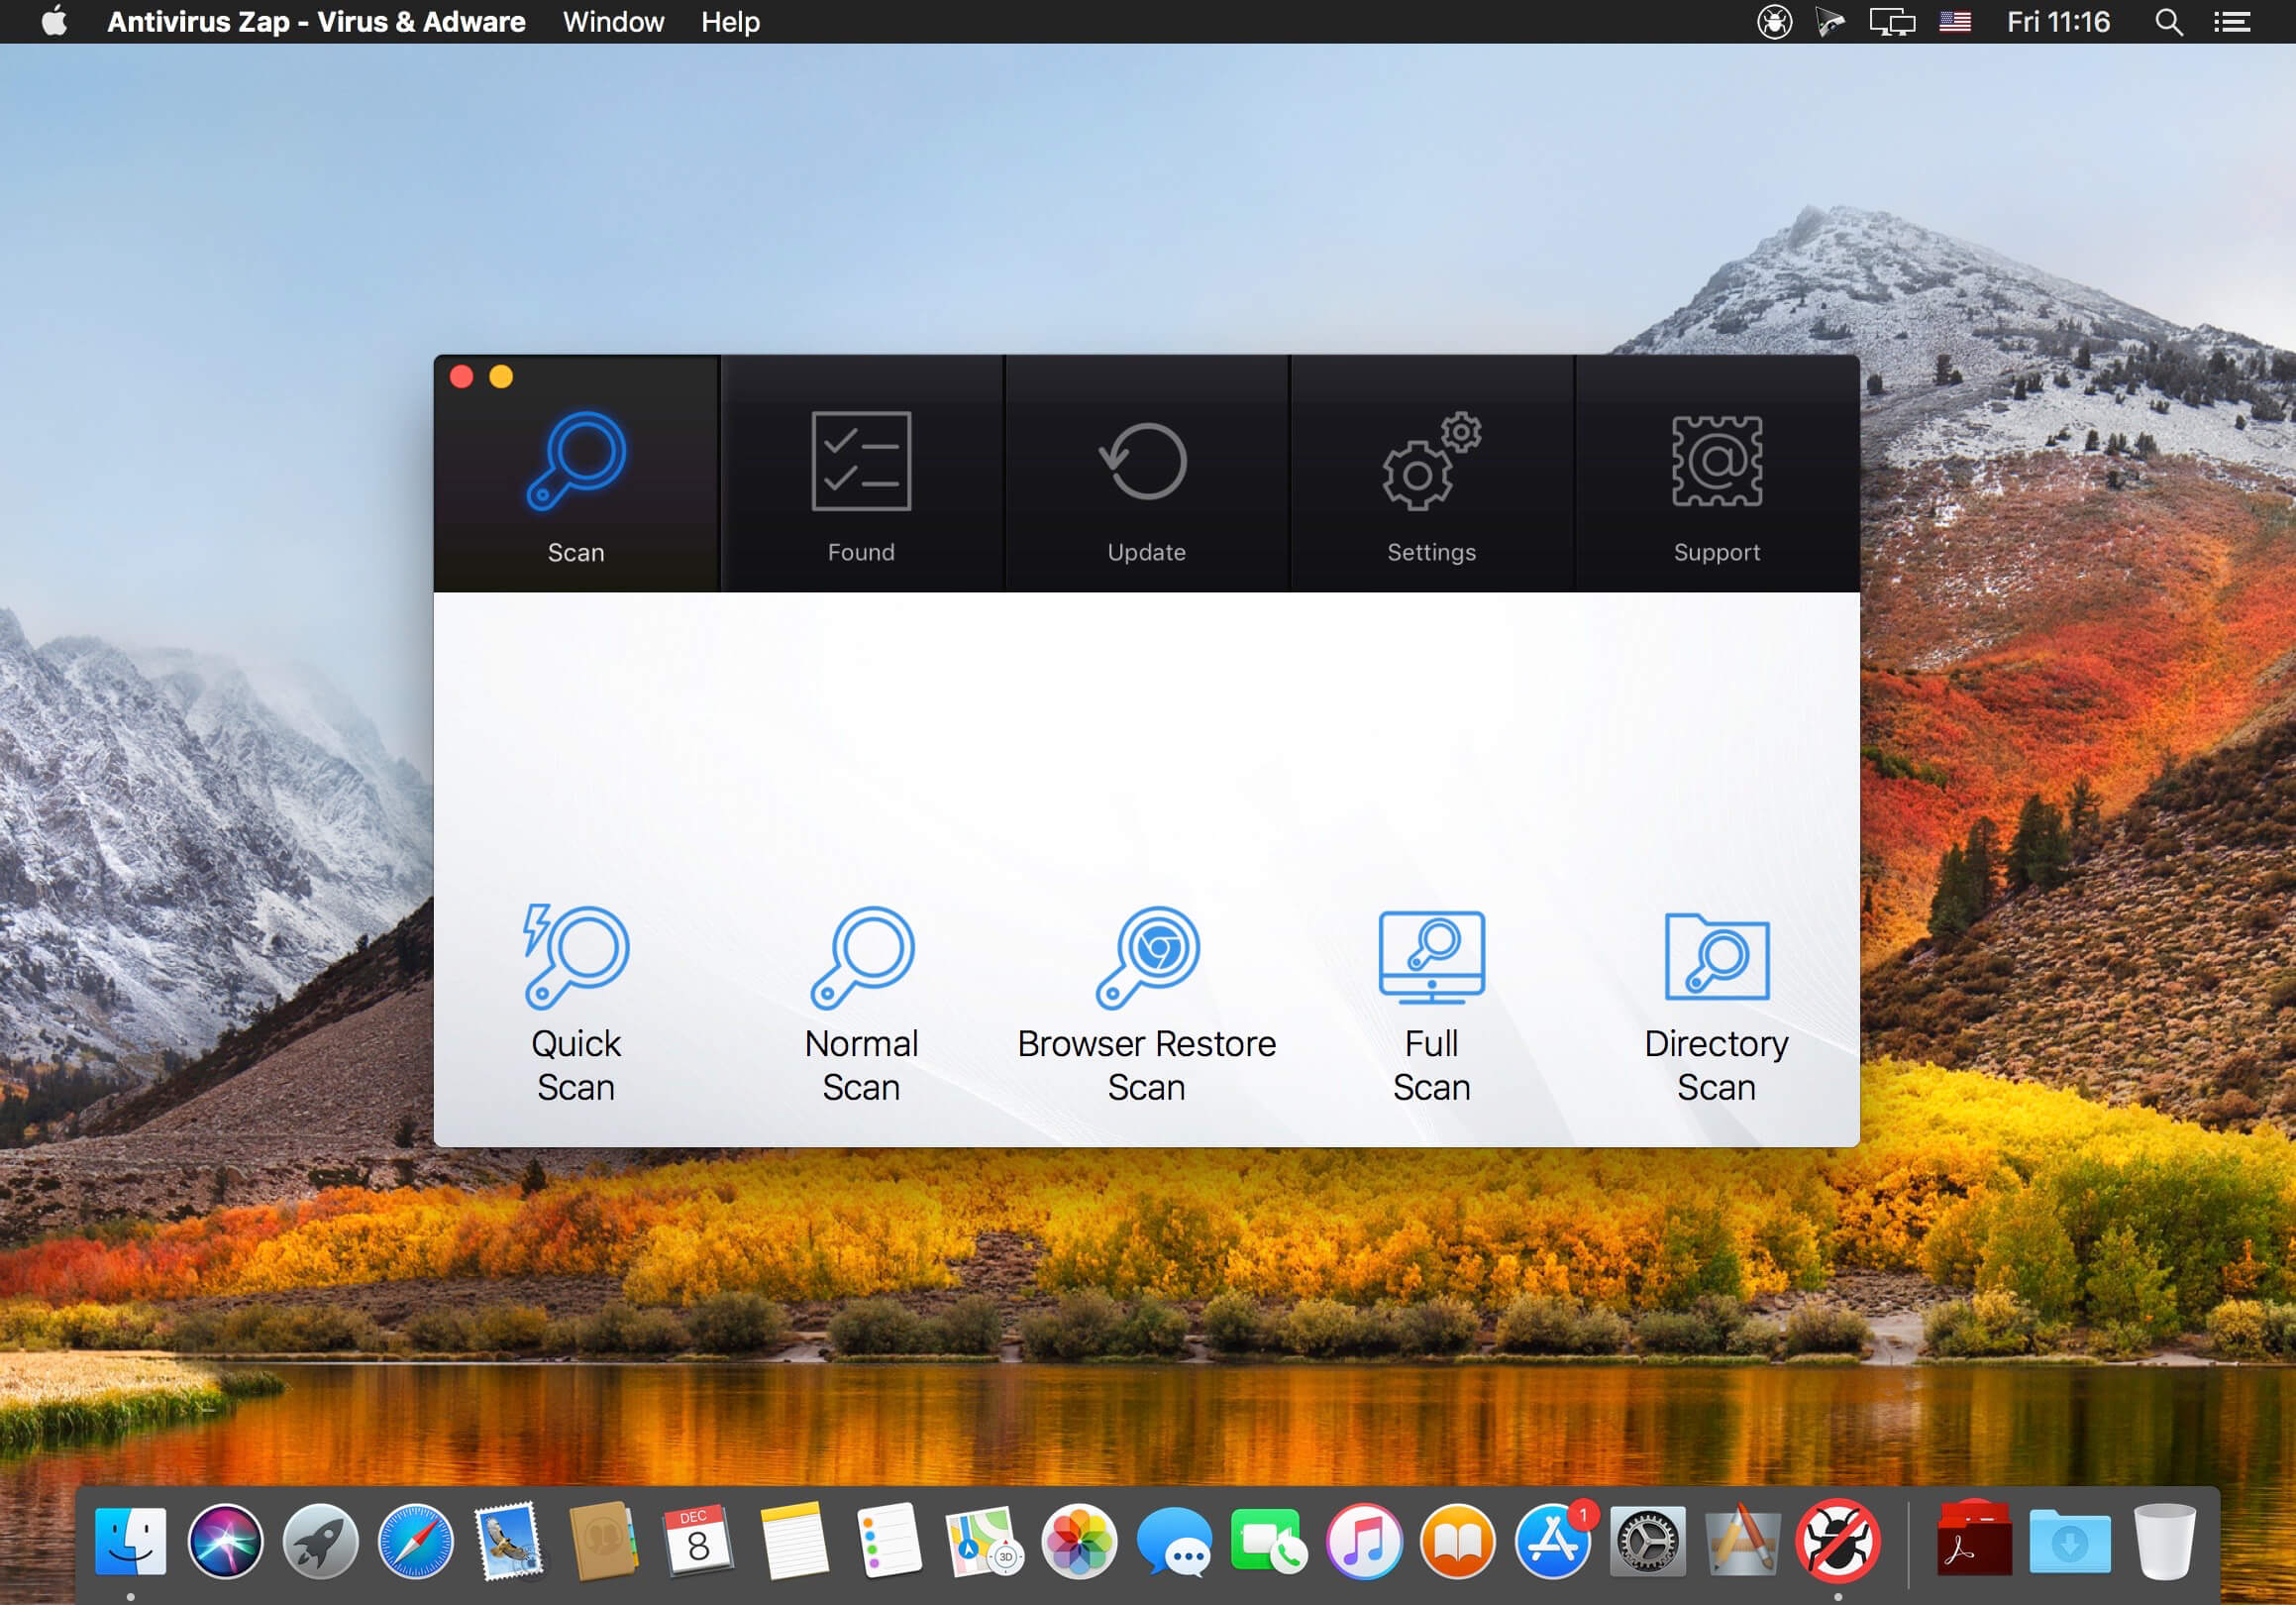Begin a Full Scan

pos(1431,1003)
